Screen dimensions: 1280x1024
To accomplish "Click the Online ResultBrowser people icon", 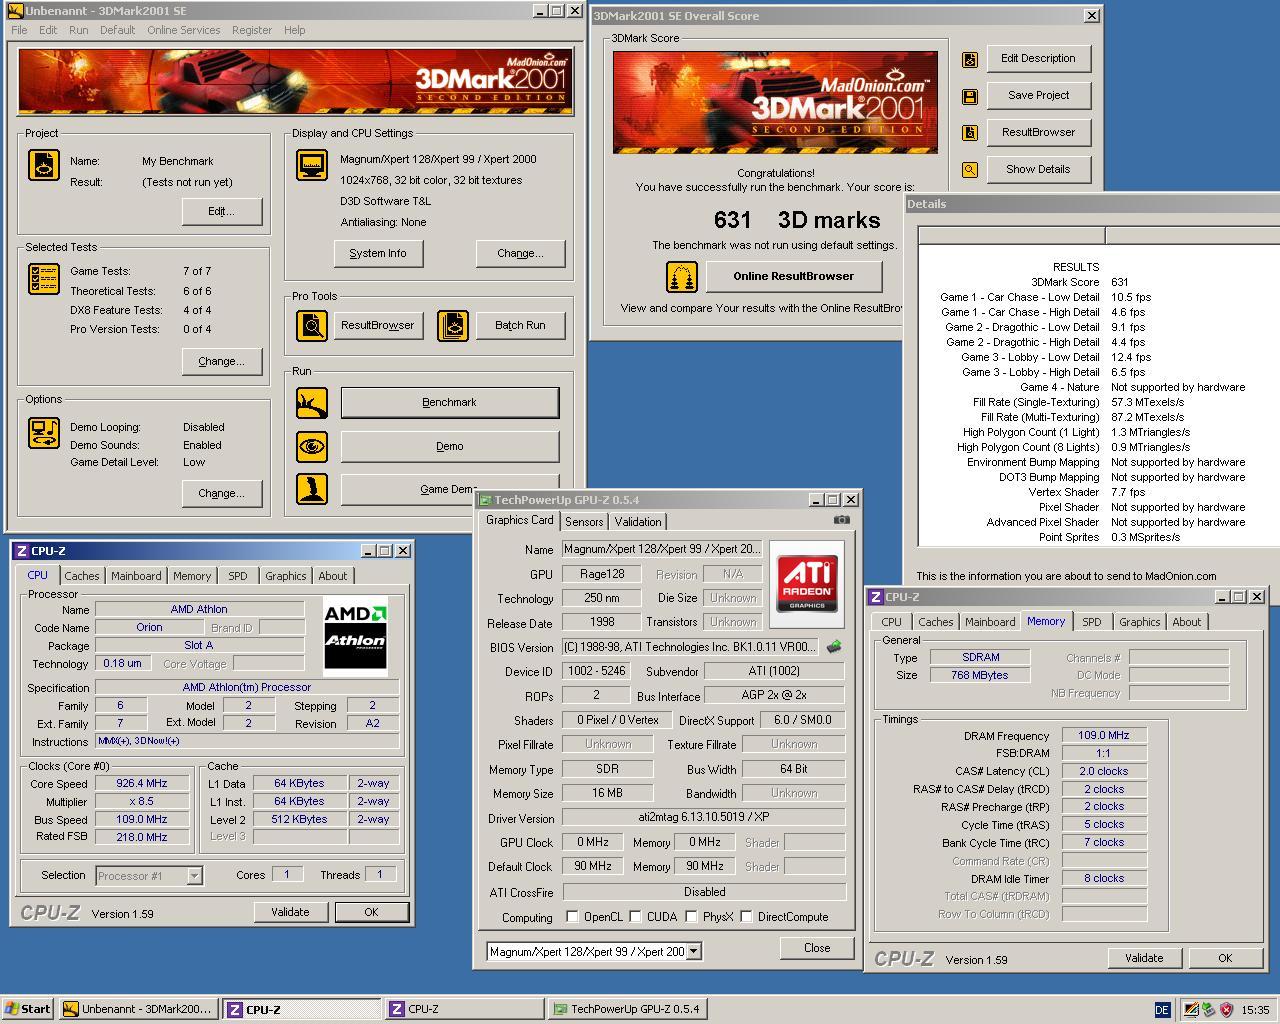I will (x=682, y=277).
